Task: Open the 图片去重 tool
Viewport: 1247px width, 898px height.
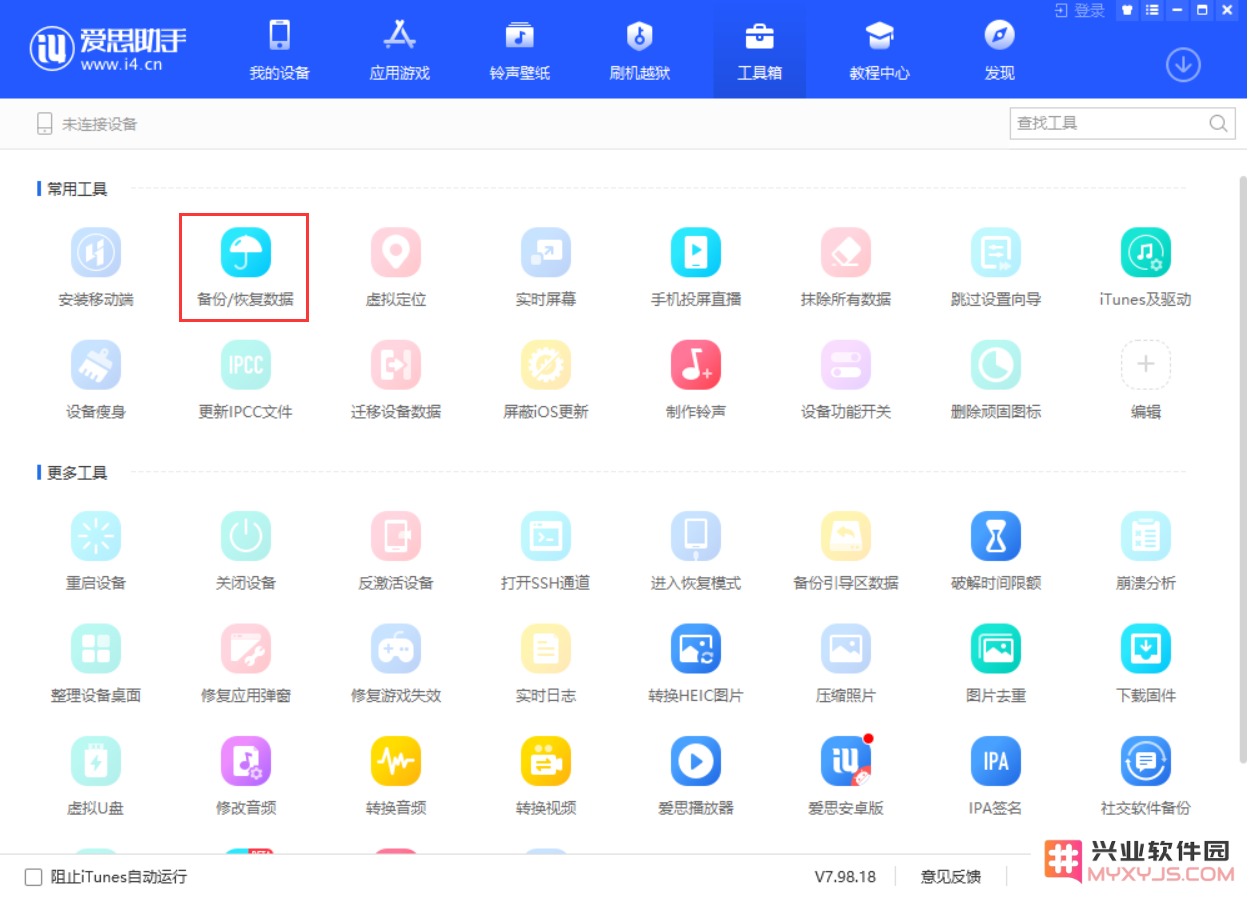Action: (x=996, y=663)
